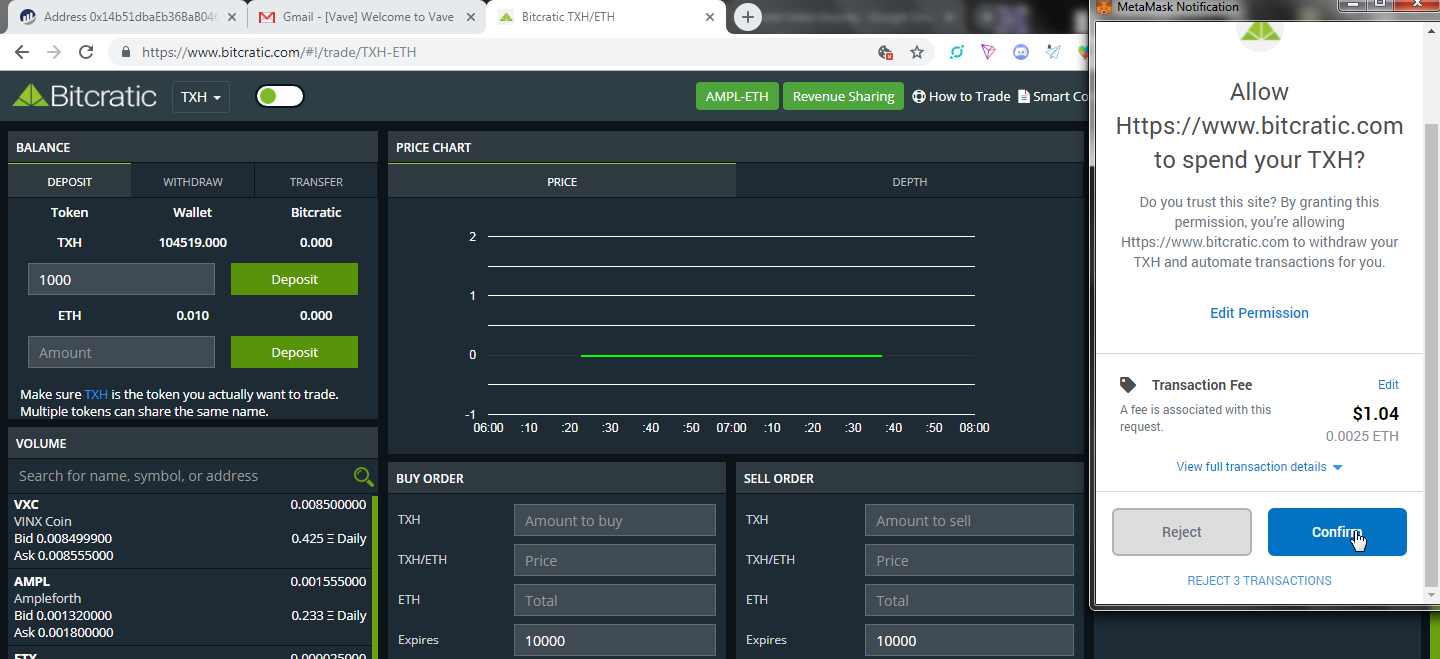Click the lifebuoy icon beside How to Trade

(919, 96)
